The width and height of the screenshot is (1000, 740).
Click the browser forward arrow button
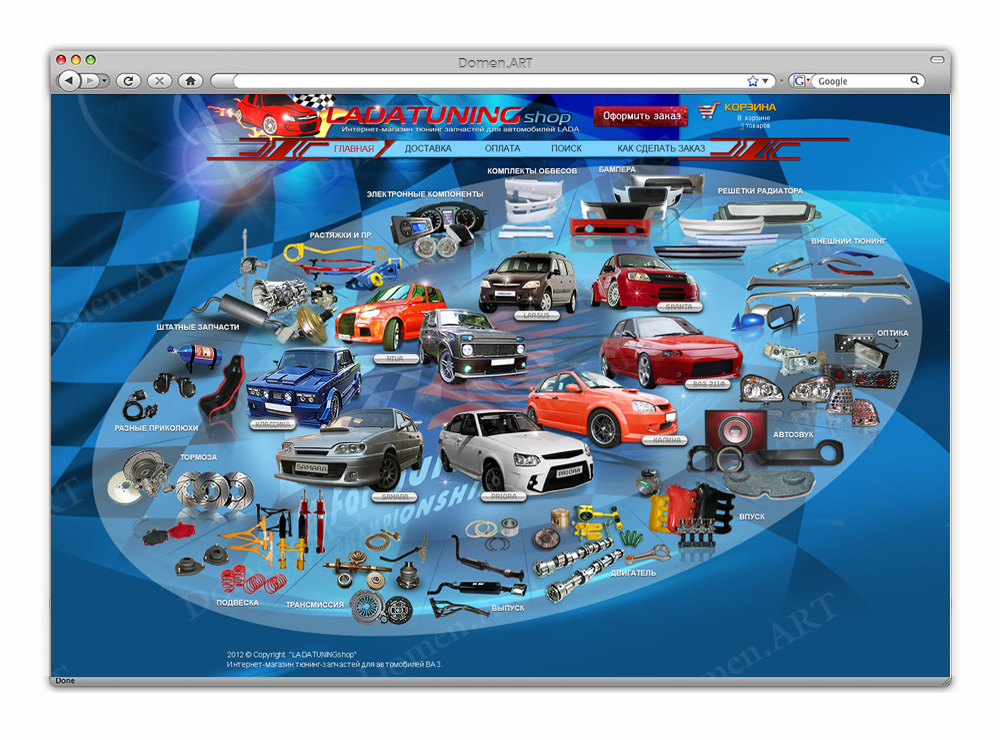(x=90, y=80)
